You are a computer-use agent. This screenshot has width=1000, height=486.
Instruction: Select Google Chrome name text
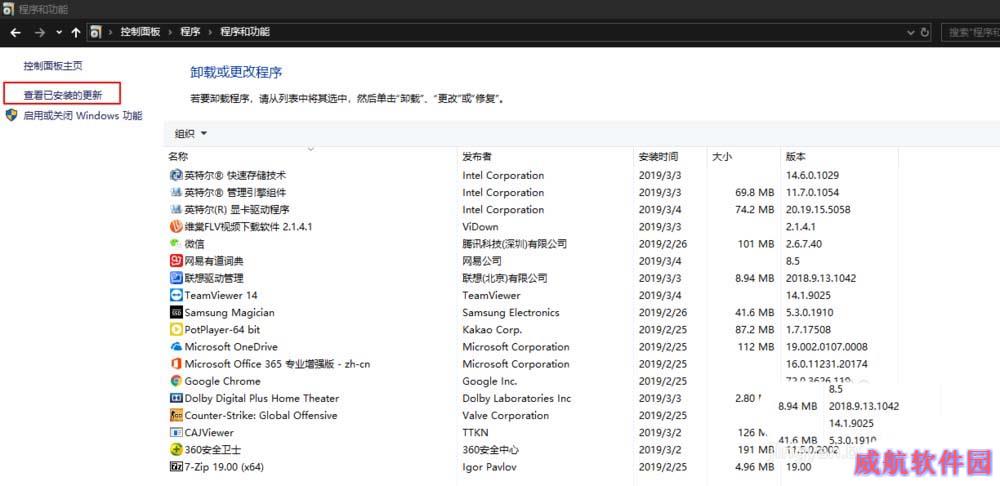pos(223,381)
